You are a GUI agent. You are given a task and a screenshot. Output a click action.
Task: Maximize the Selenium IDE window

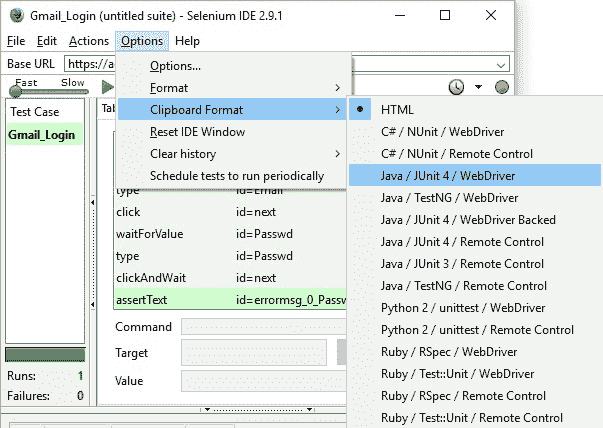tap(445, 15)
